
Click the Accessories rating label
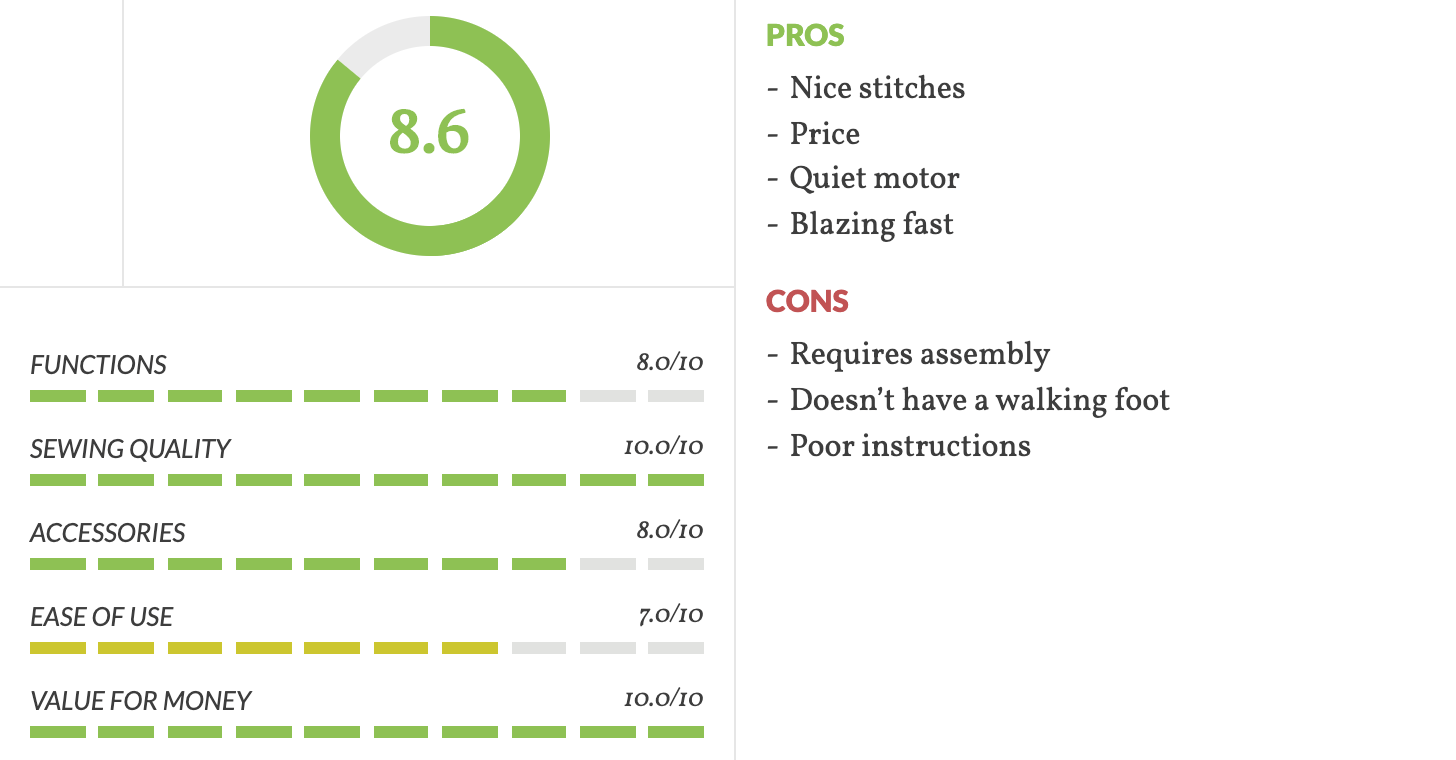pos(108,533)
